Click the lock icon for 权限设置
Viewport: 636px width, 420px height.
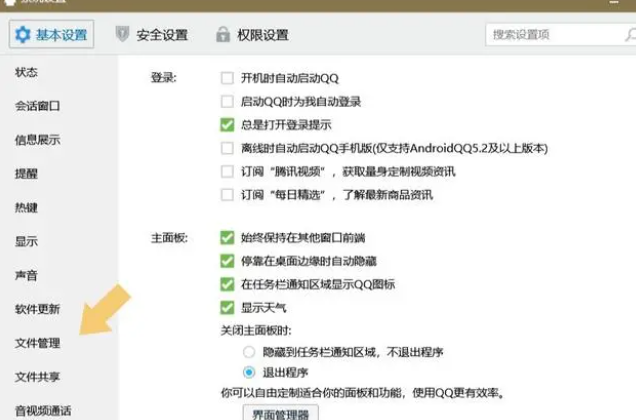[222, 35]
